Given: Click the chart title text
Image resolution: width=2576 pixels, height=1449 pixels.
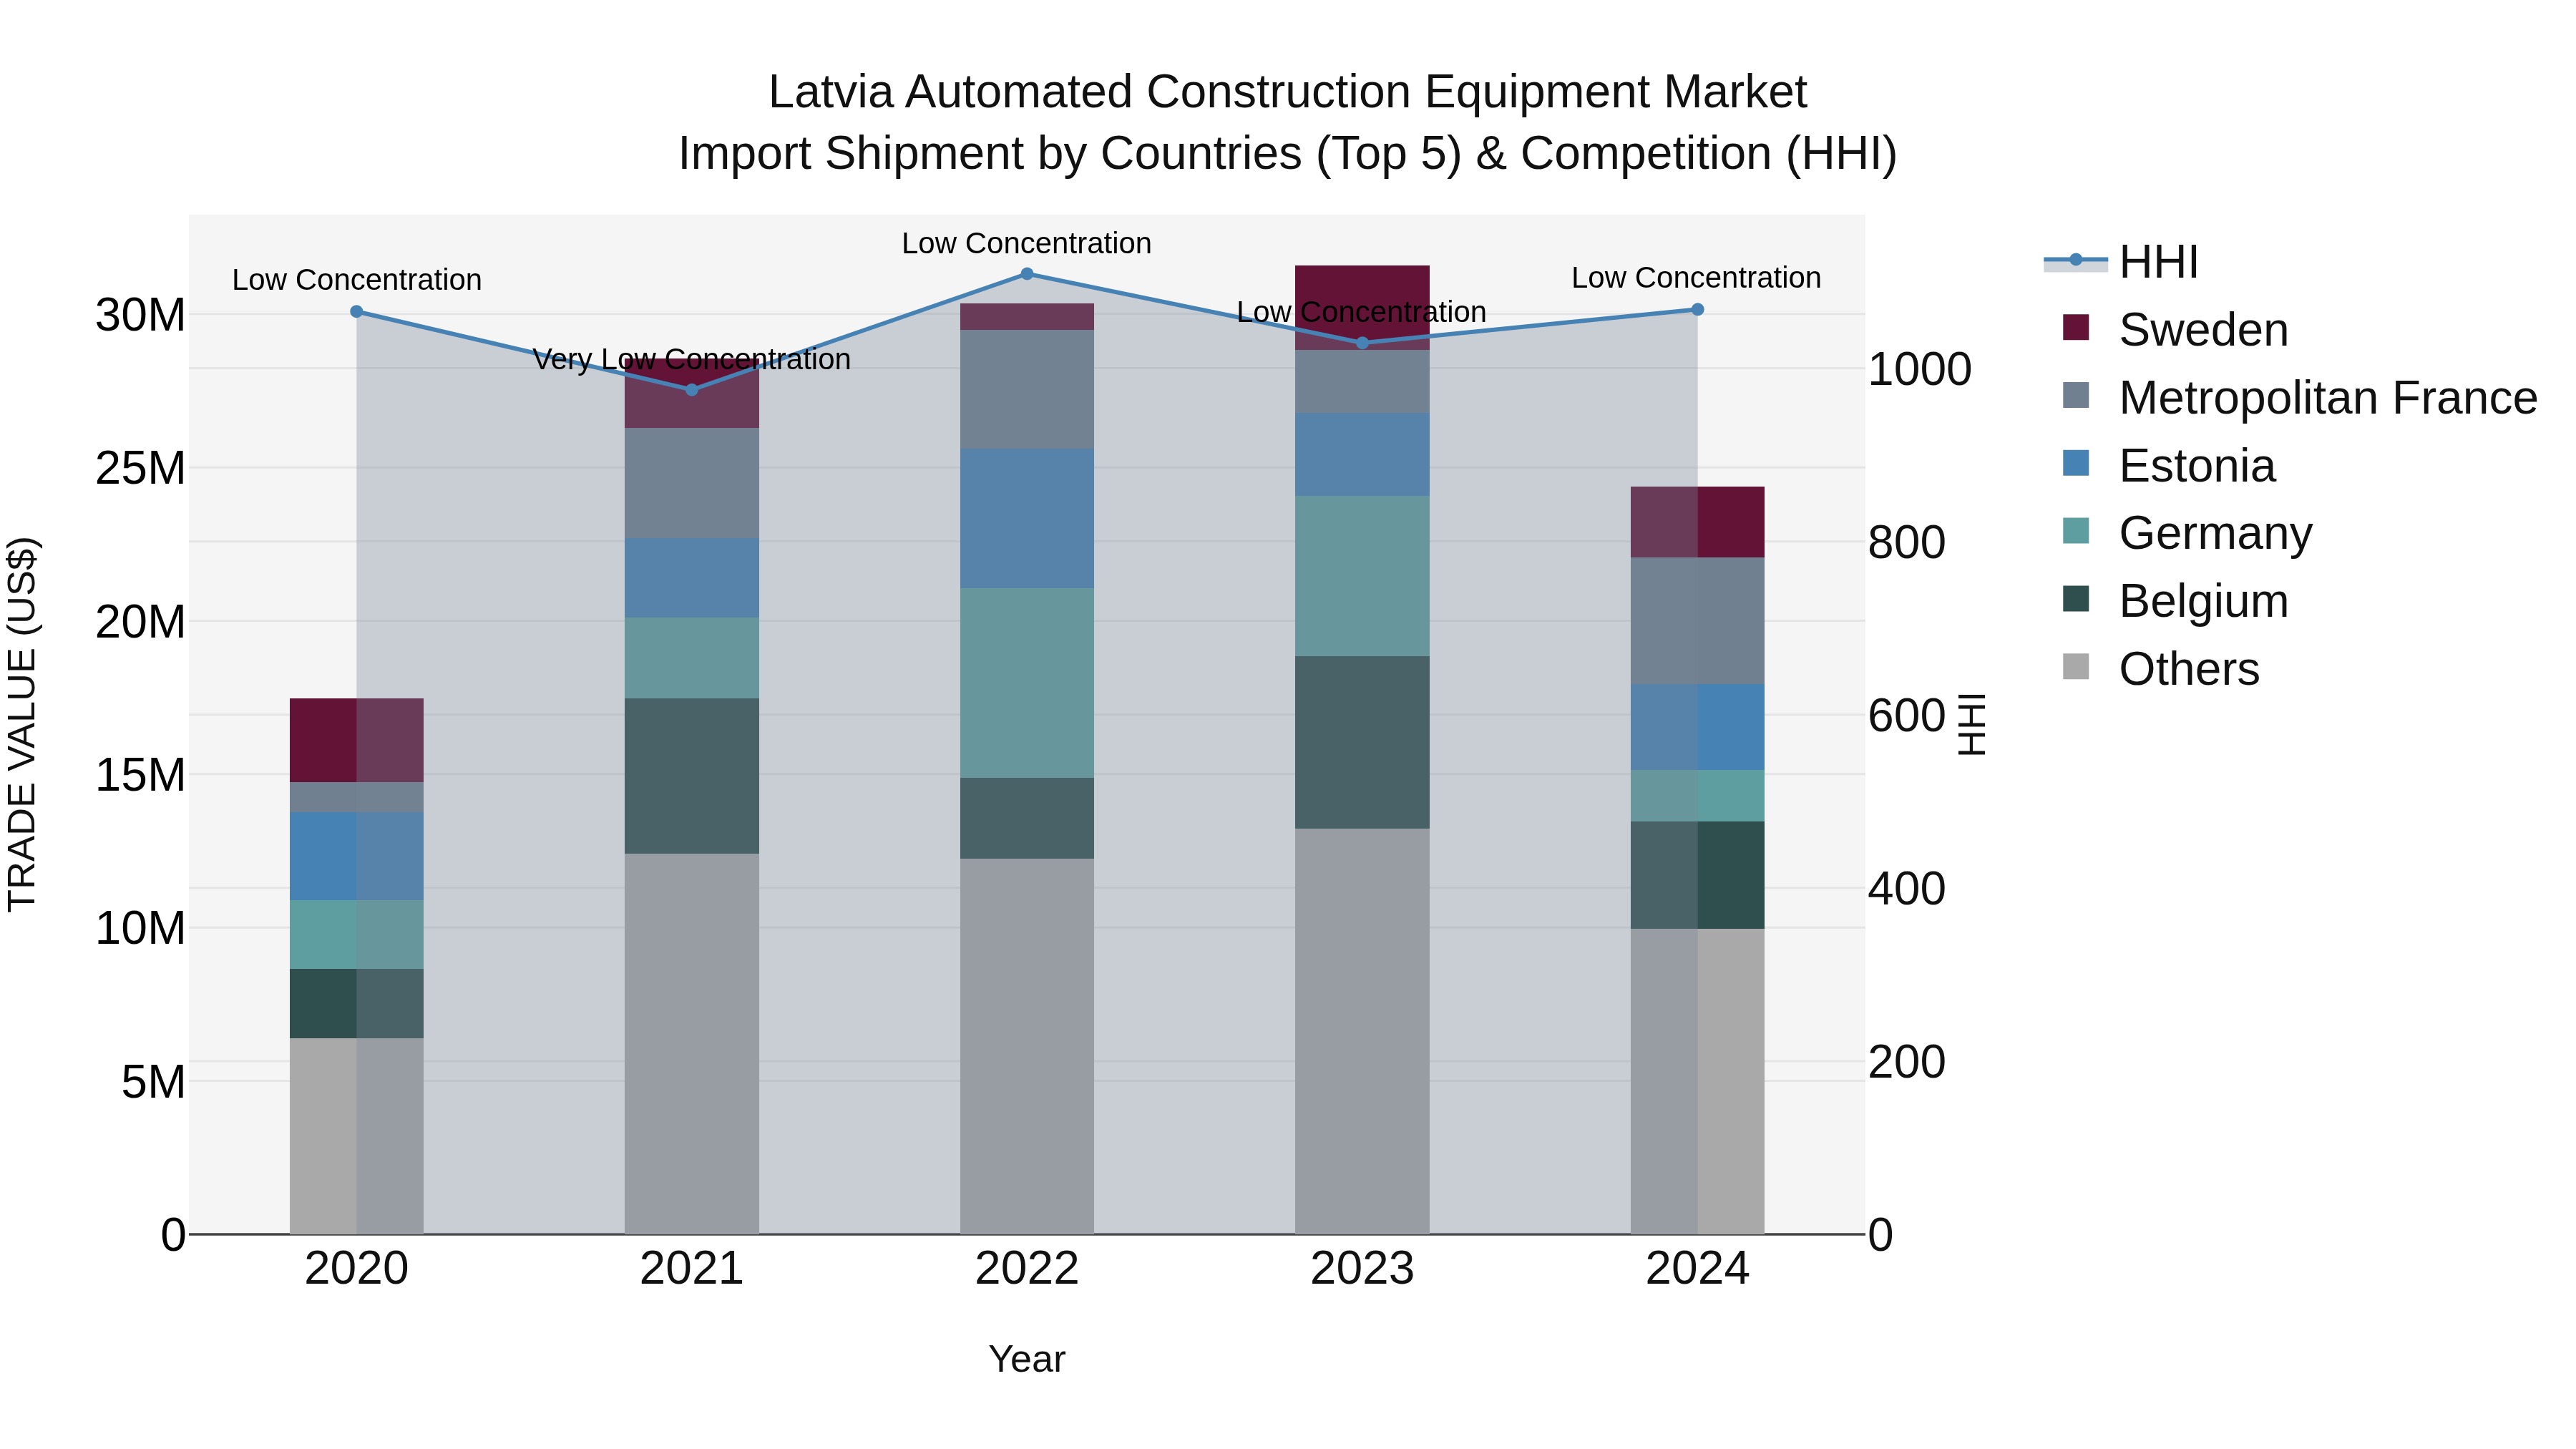Looking at the screenshot, I should [x=1288, y=122].
